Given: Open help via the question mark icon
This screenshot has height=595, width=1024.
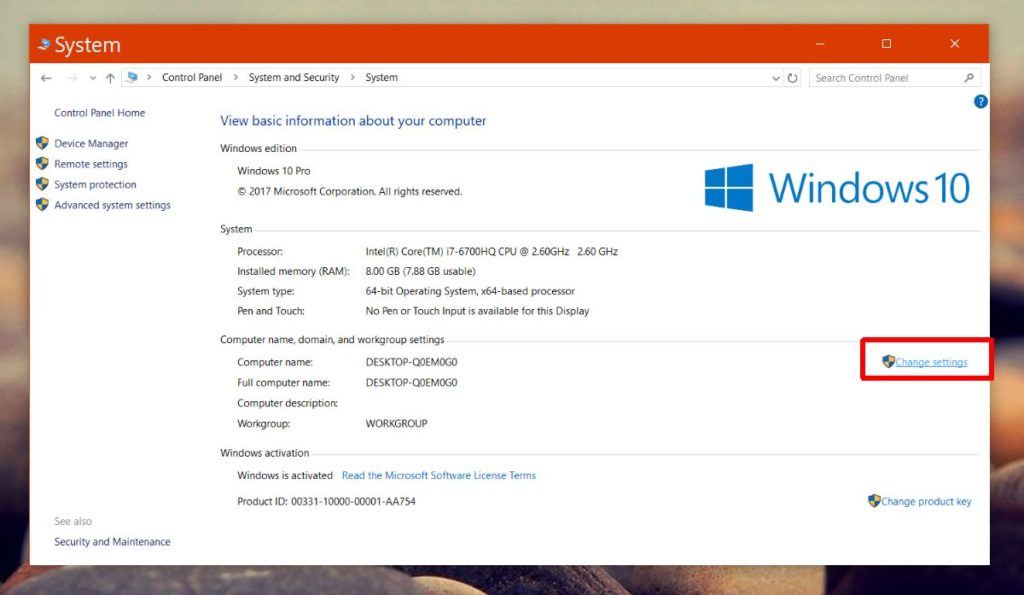Looking at the screenshot, I should [x=981, y=101].
